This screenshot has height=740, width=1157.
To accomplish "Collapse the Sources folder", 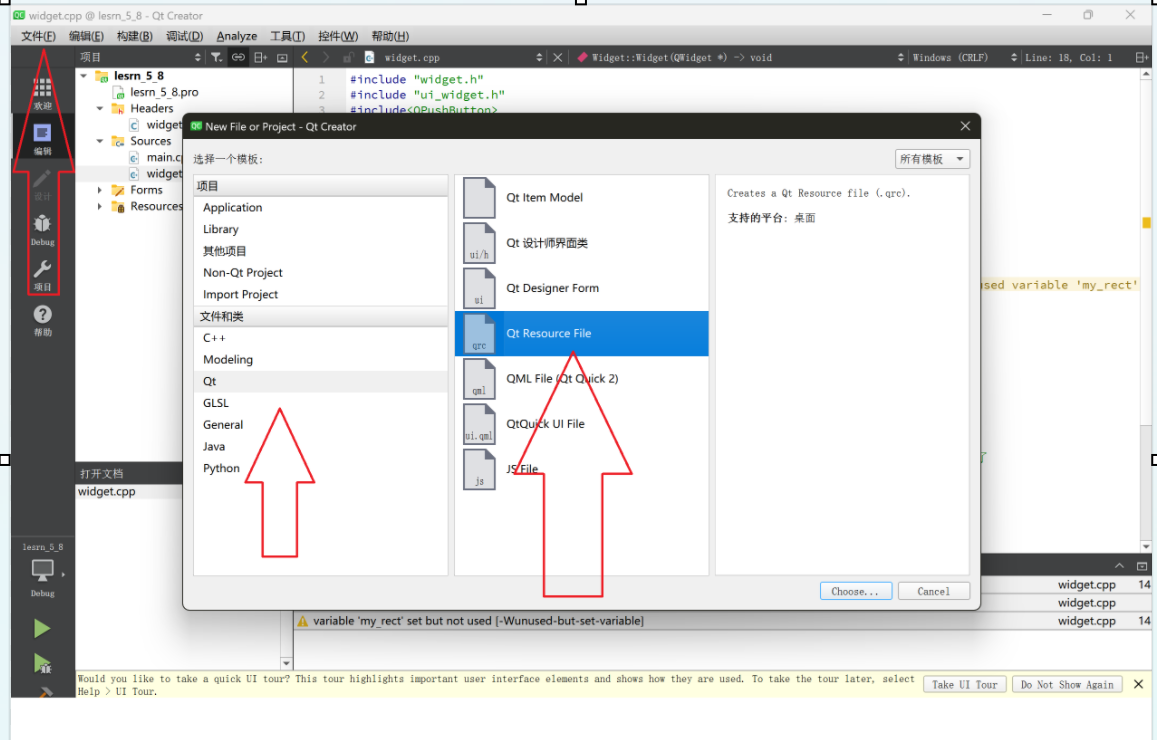I will [x=100, y=141].
